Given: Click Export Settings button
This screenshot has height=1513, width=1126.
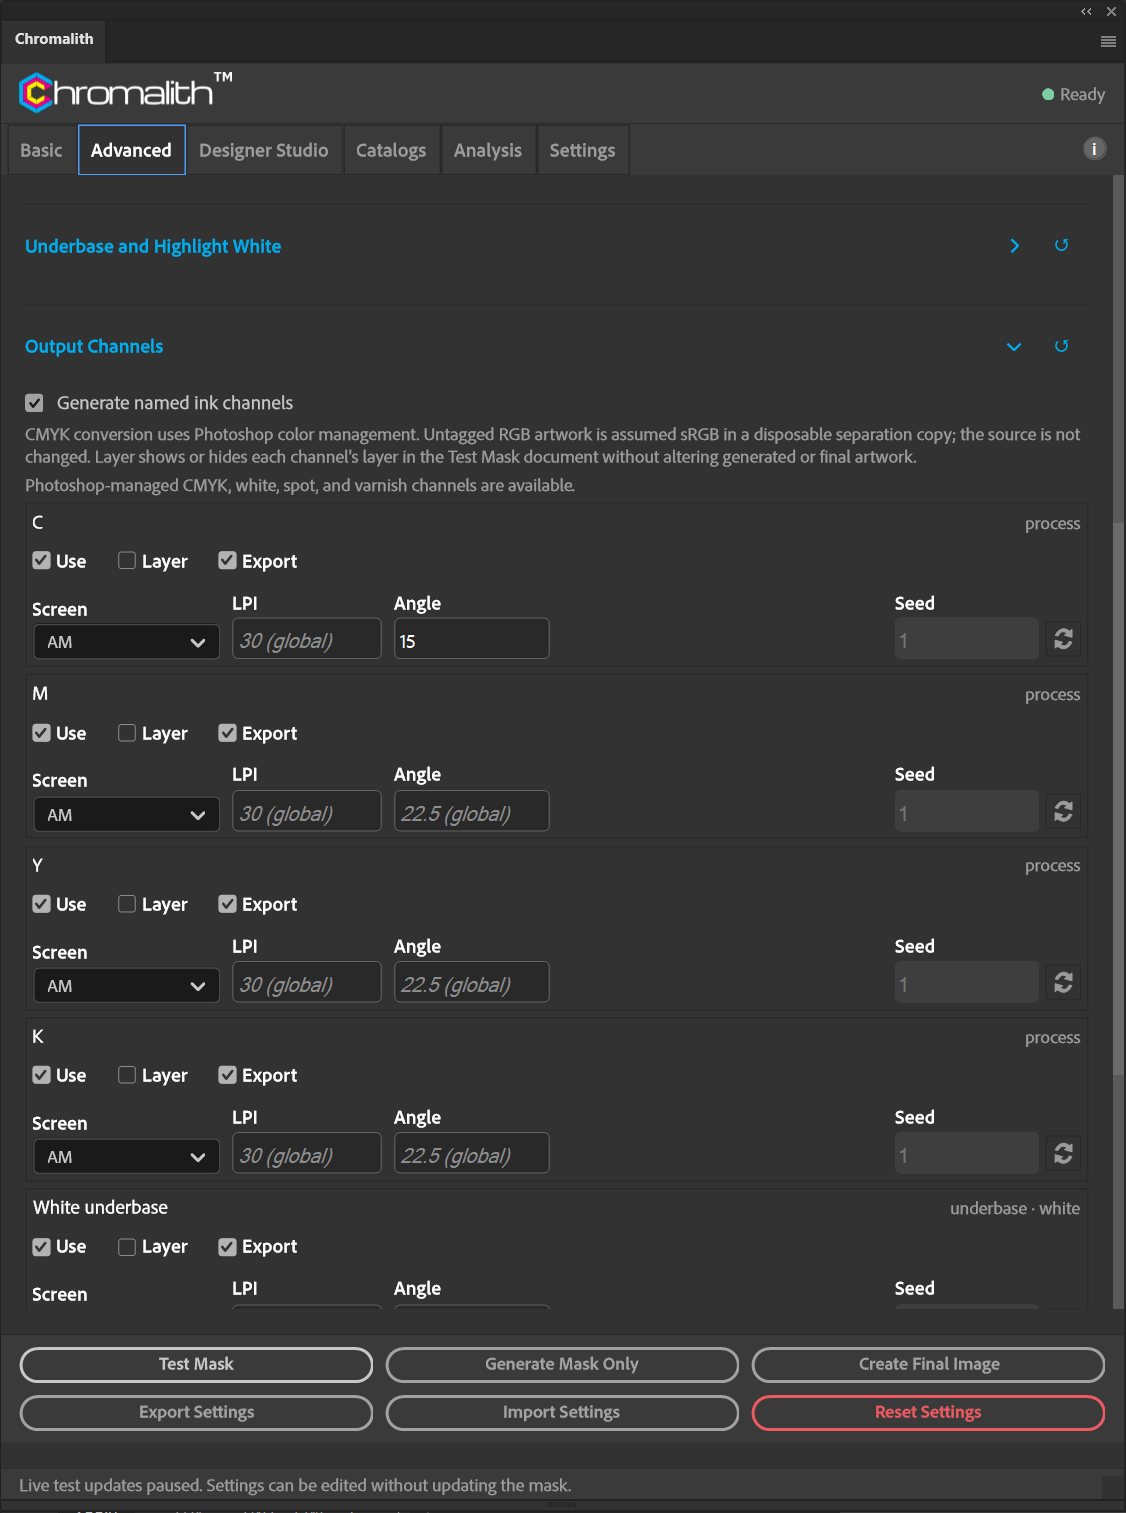Looking at the screenshot, I should click(196, 1412).
